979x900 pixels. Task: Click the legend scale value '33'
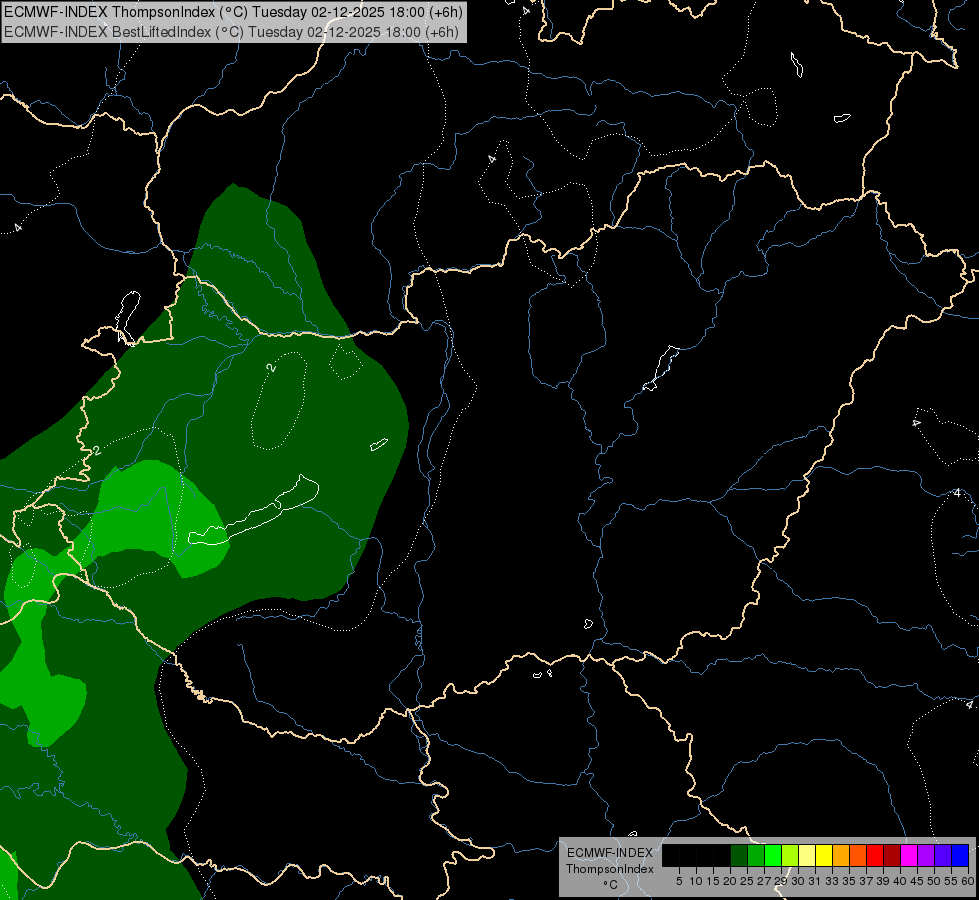tap(832, 881)
